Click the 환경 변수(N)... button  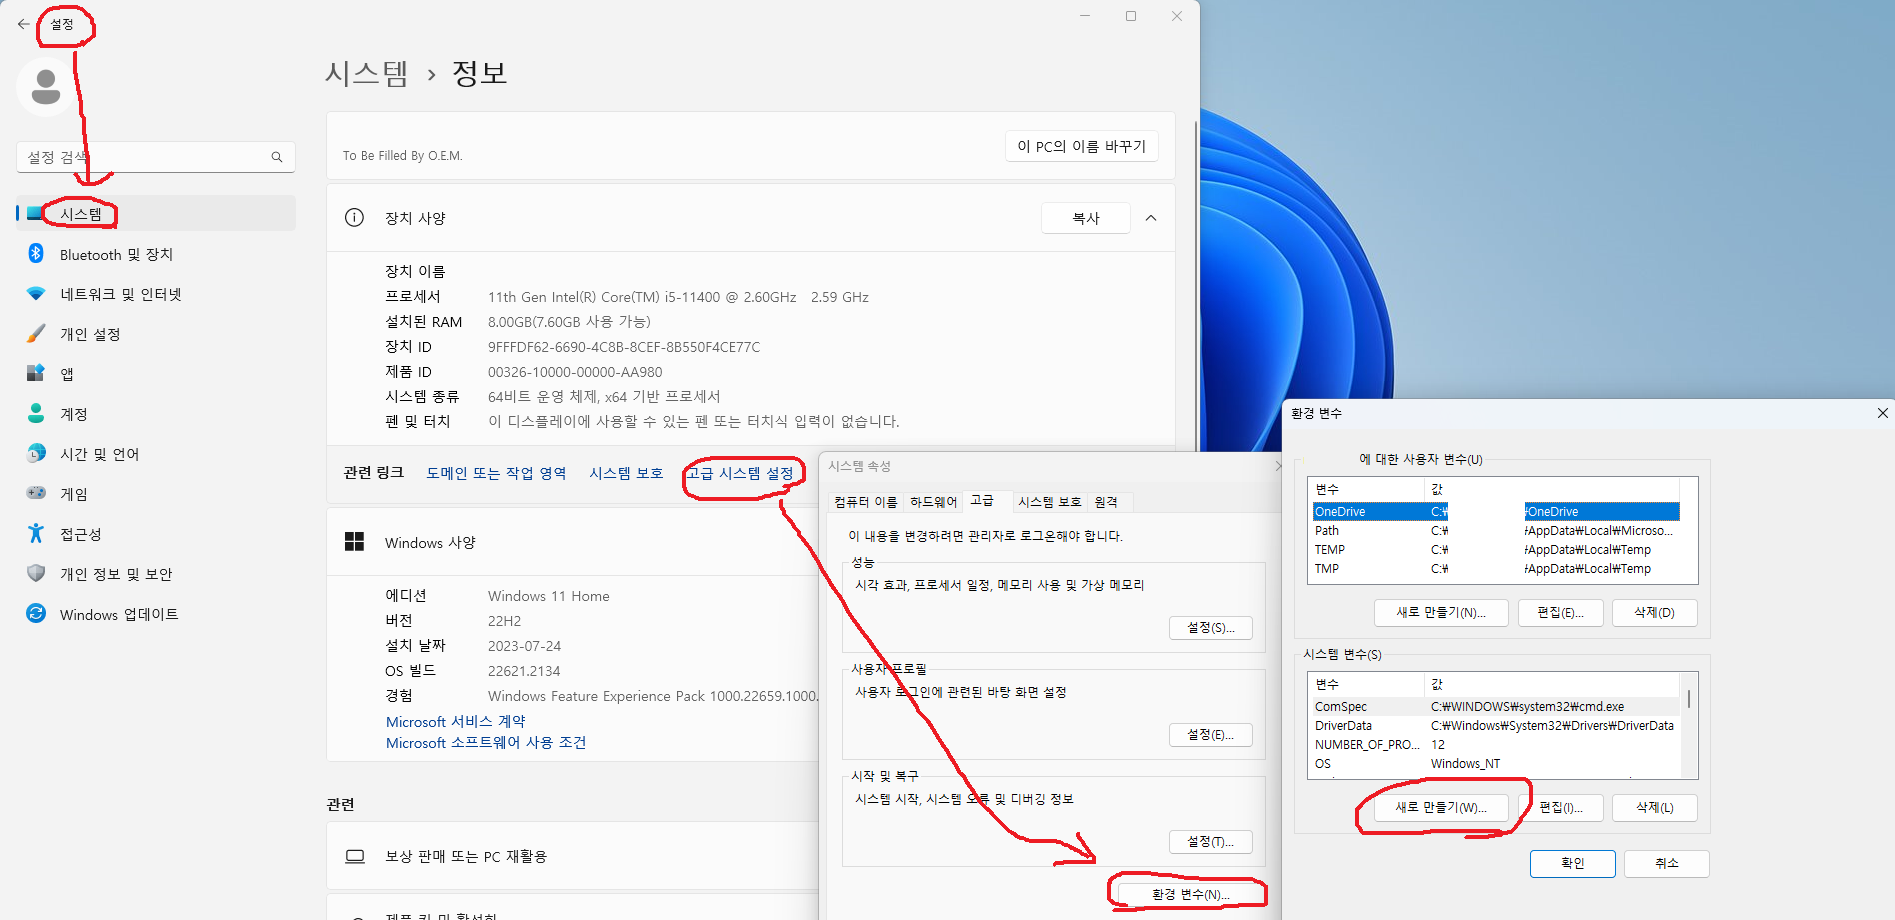[x=1191, y=894]
